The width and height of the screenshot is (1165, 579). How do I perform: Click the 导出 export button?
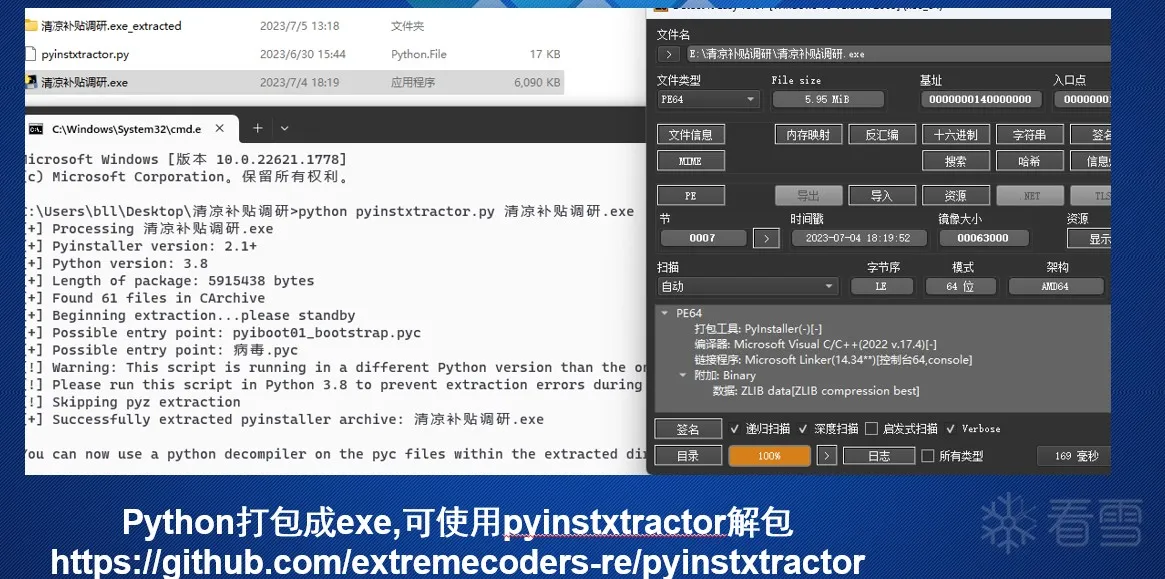[808, 195]
